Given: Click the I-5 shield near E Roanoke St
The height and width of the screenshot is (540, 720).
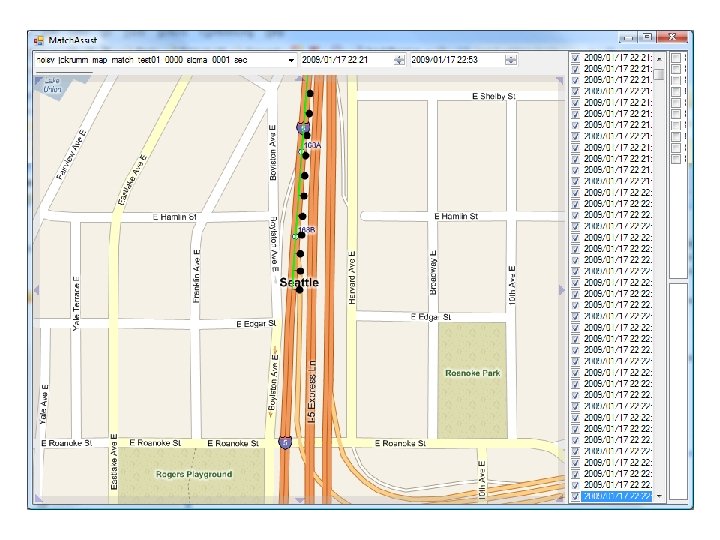Looking at the screenshot, I should 285,443.
